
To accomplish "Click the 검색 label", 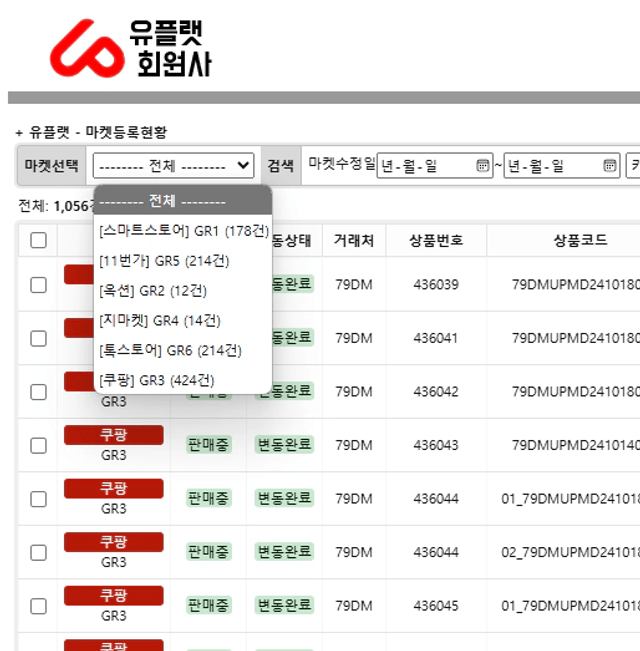I will [281, 166].
